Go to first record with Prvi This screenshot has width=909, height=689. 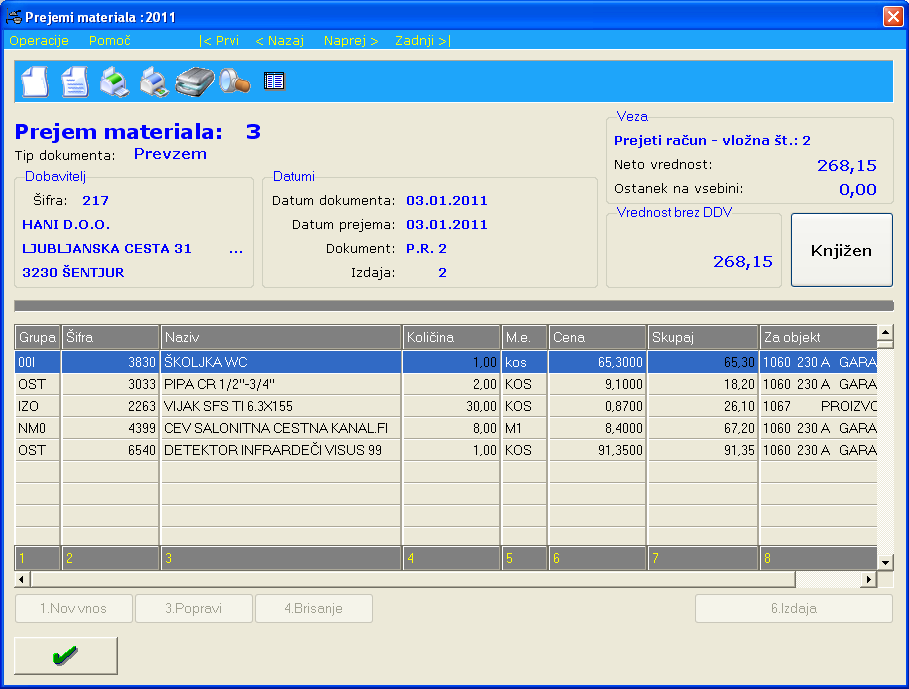click(219, 41)
